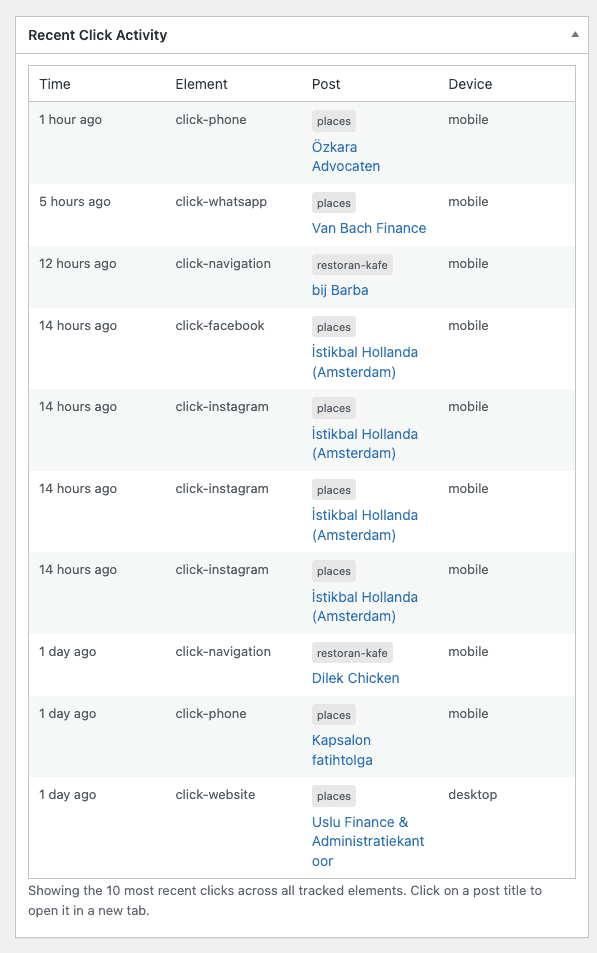Open the bij Barba post link
The width and height of the screenshot is (597, 953).
click(340, 290)
